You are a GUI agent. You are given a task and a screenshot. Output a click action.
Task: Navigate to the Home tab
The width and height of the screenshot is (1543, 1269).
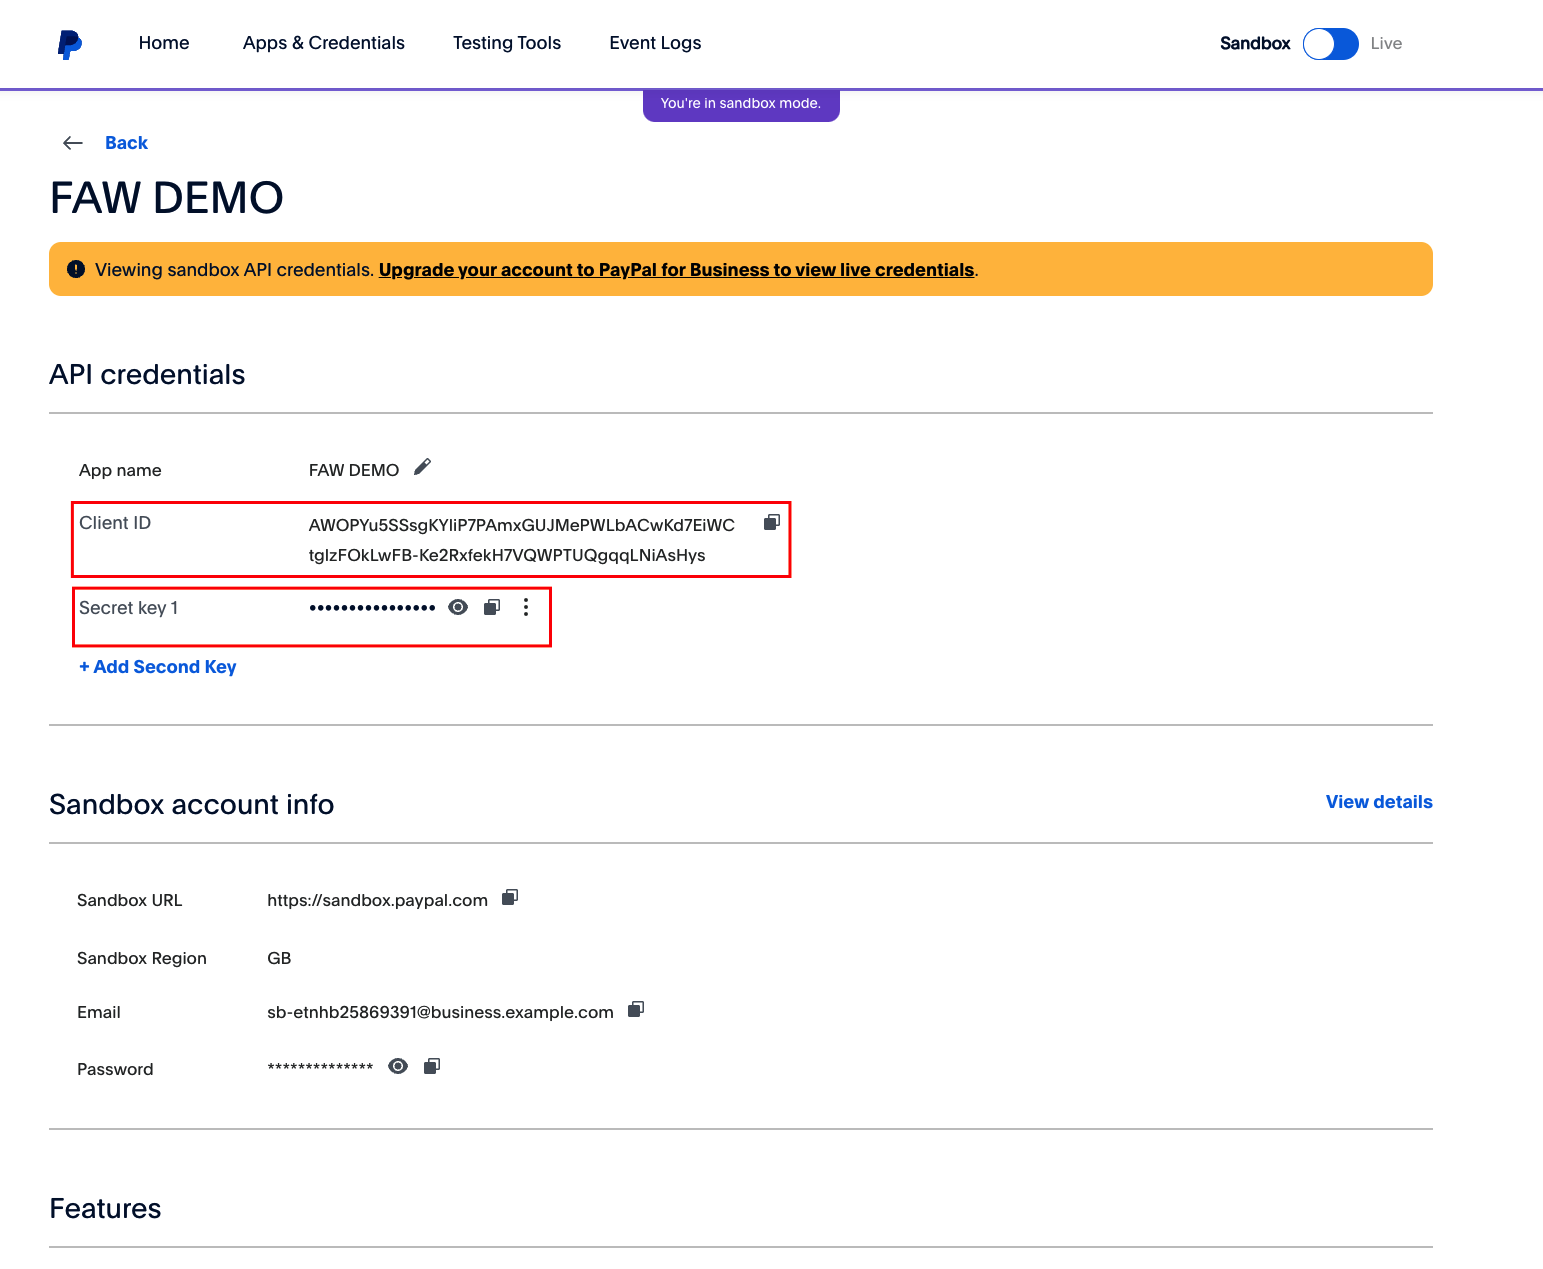point(164,43)
